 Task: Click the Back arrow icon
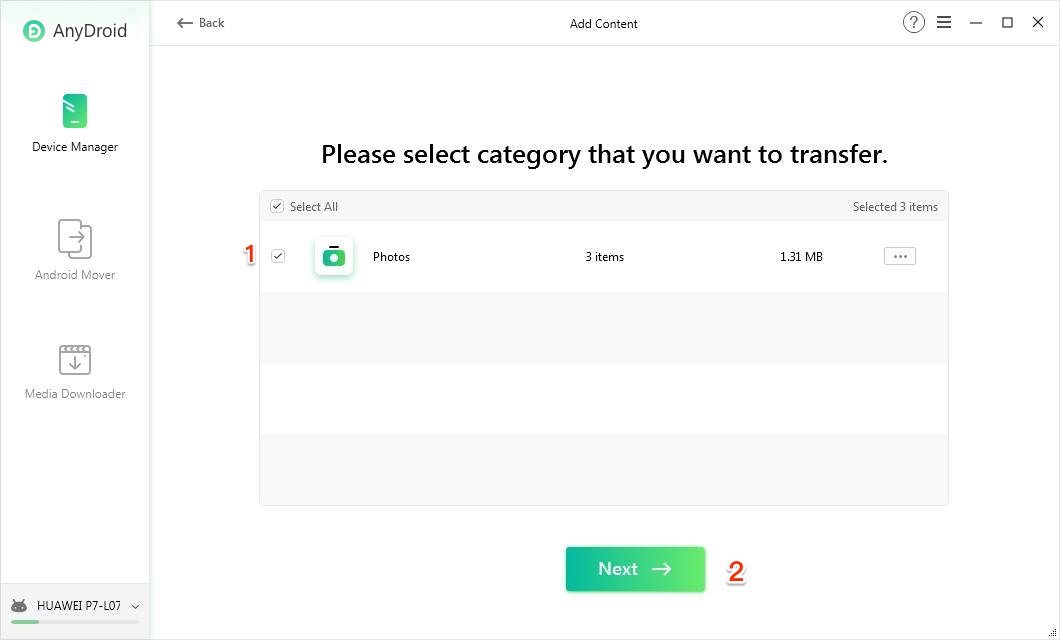(184, 23)
